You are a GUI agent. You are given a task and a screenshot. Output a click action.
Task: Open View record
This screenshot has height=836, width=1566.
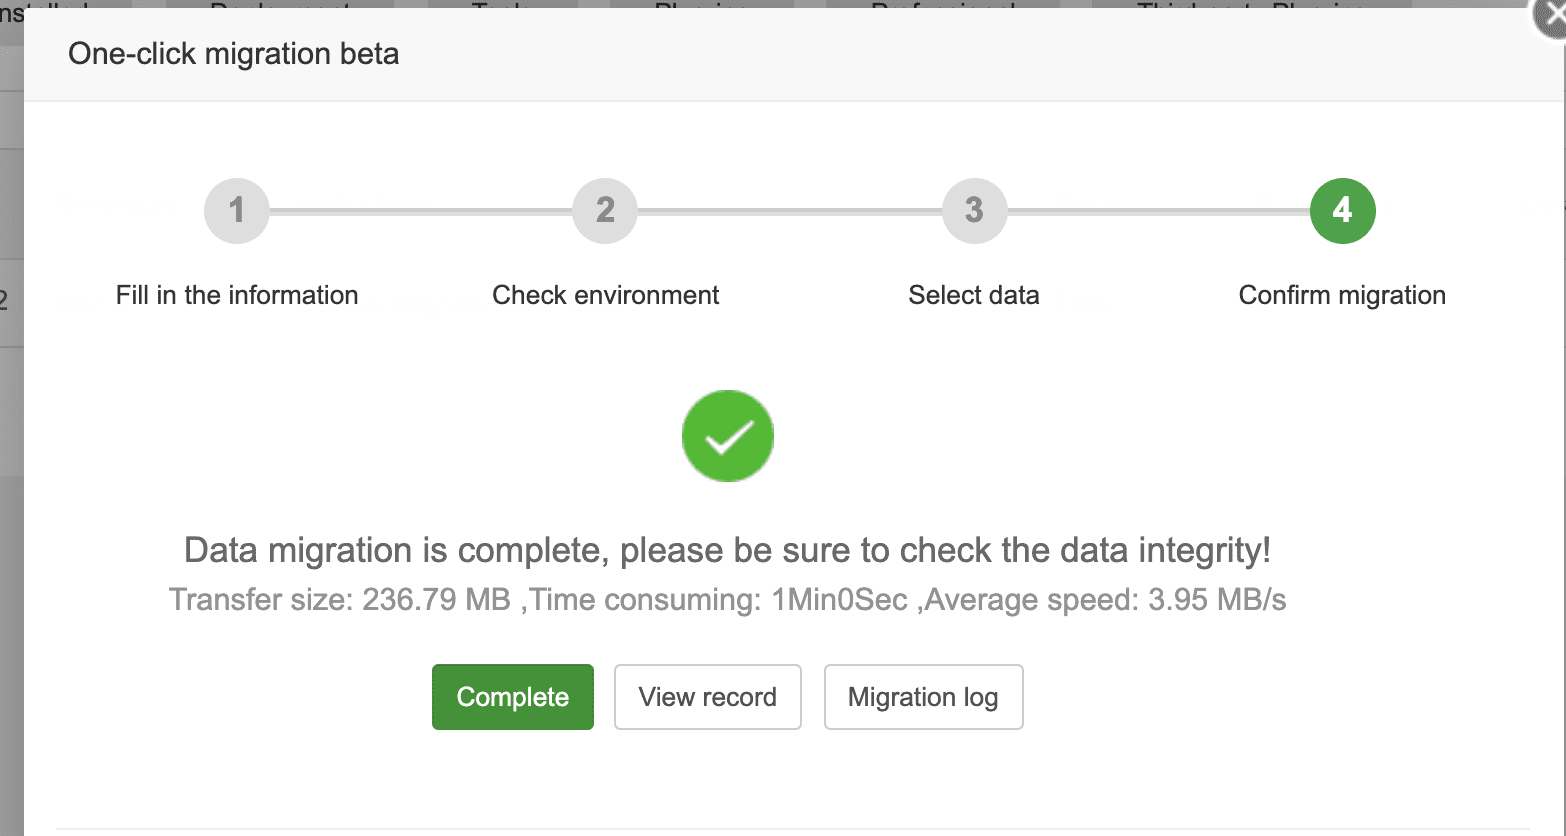point(707,697)
